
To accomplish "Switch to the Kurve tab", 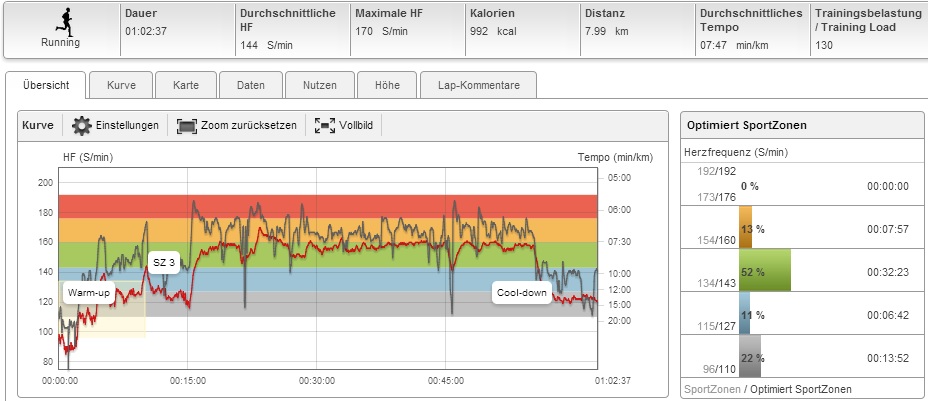I will coord(121,86).
